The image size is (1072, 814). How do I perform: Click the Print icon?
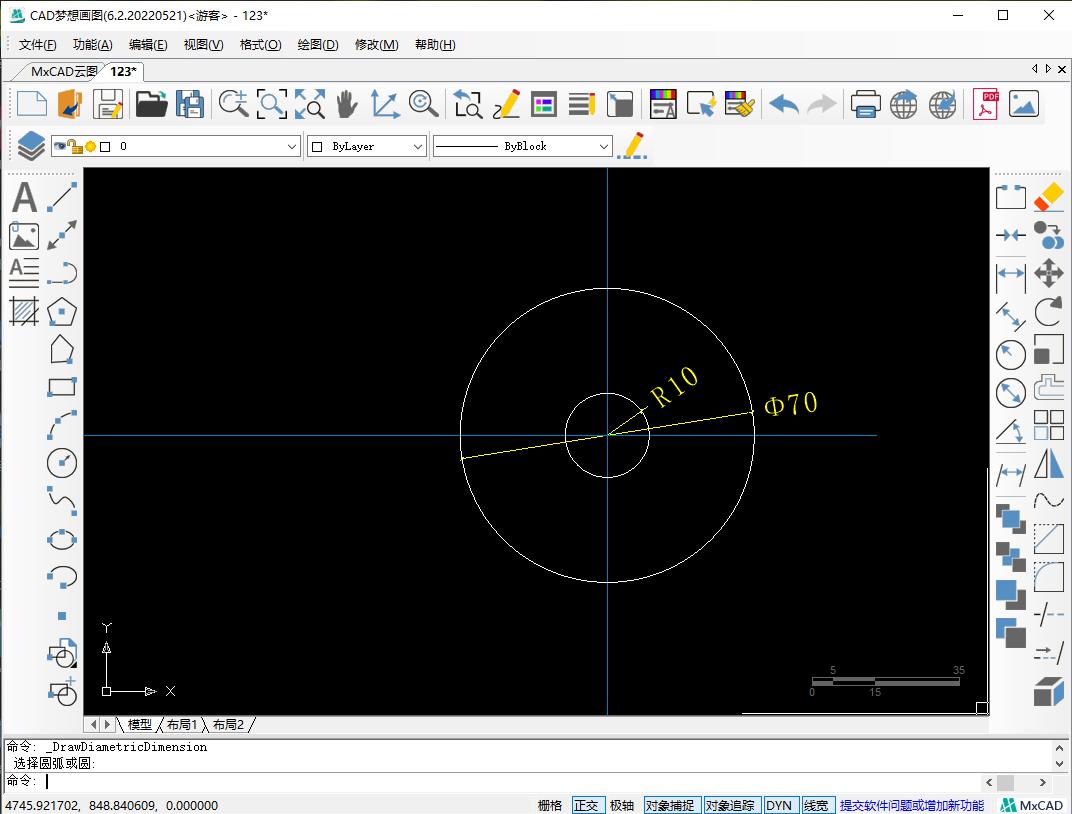point(865,104)
